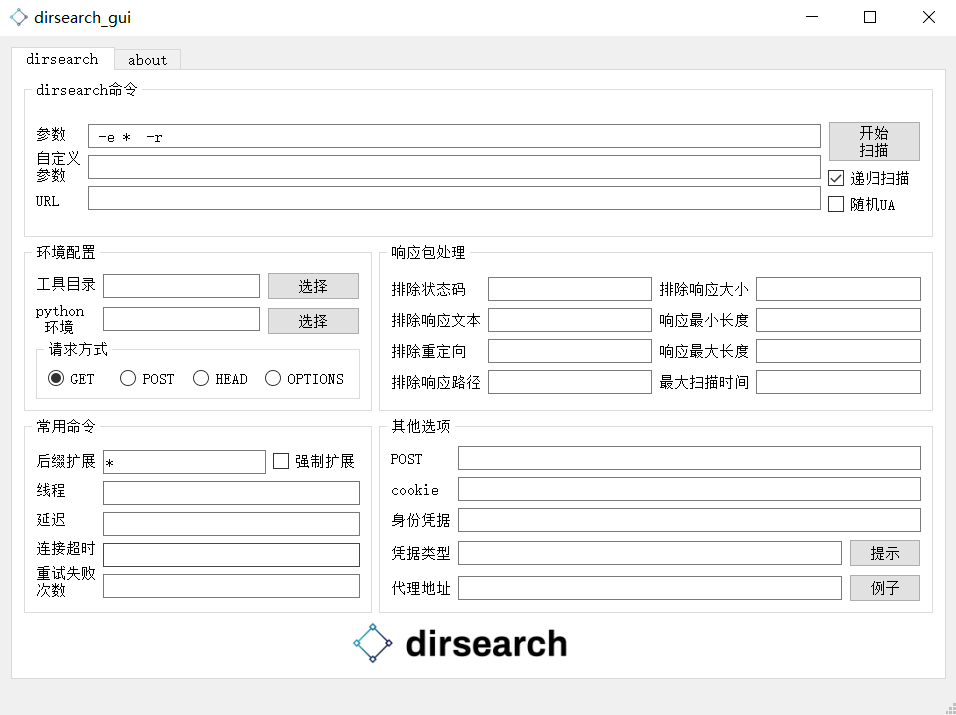Open the about tab
The height and width of the screenshot is (715, 956).
tap(148, 60)
